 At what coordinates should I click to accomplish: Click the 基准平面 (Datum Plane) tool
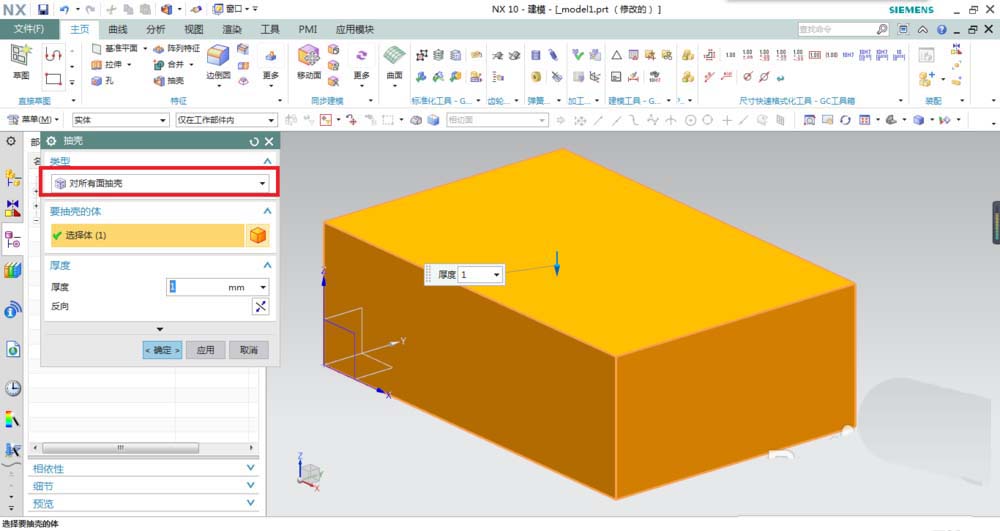[x=117, y=48]
